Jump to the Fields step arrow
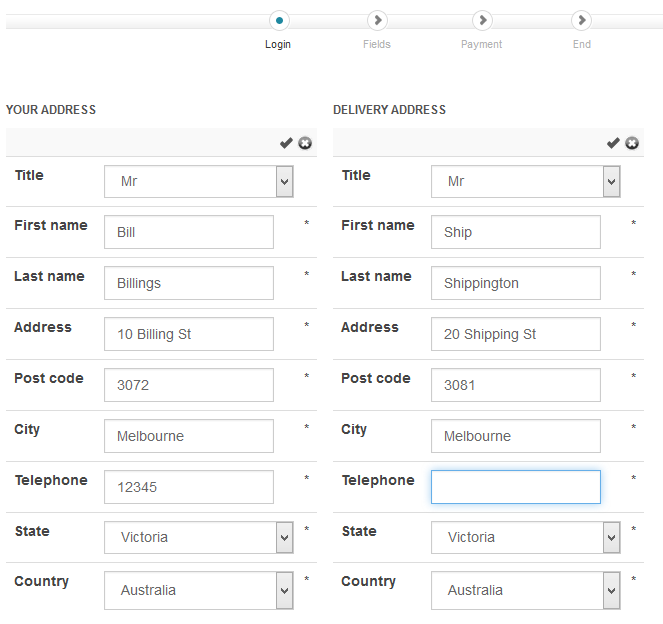 point(377,20)
